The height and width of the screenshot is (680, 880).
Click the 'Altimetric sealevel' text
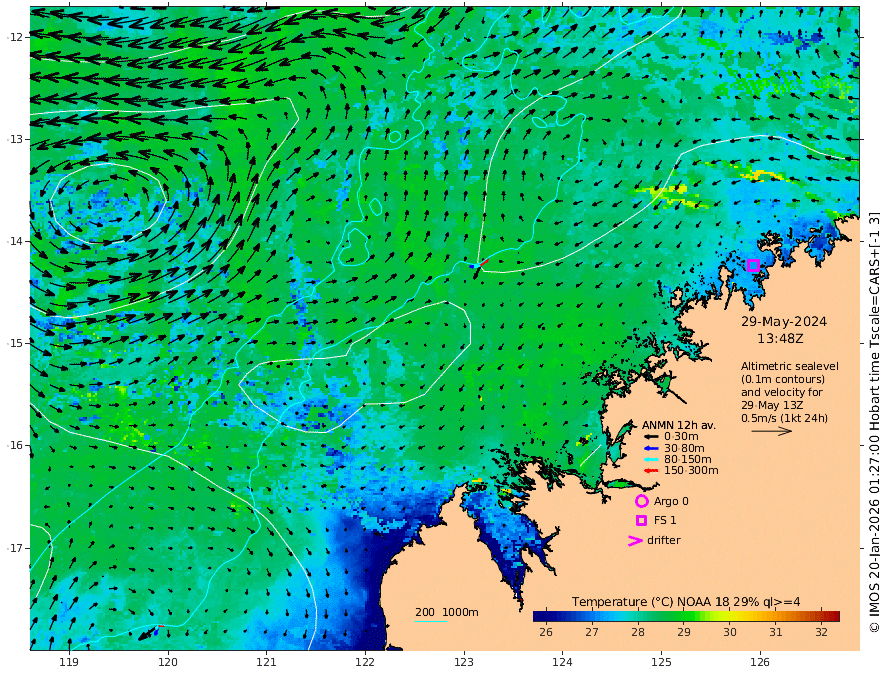[x=790, y=366]
